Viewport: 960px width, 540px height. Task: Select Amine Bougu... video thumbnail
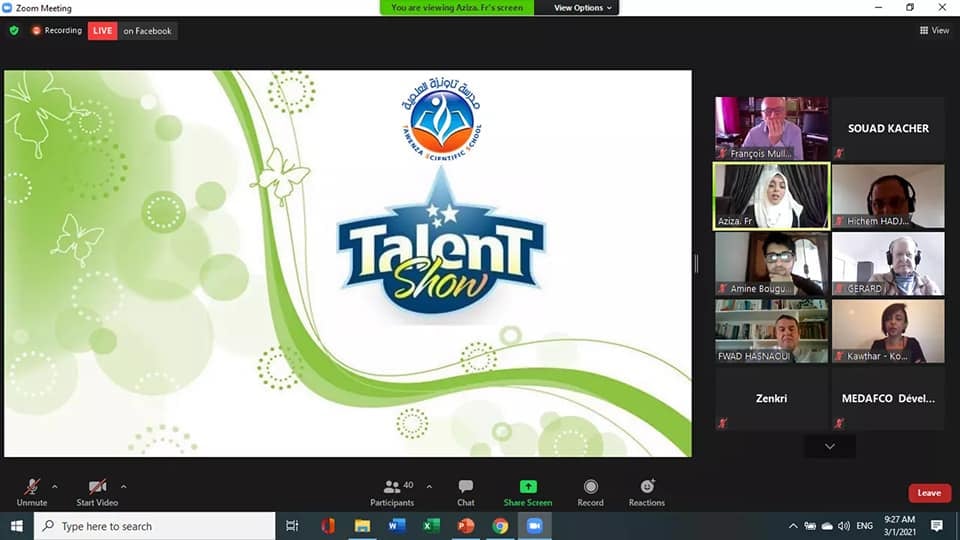tap(771, 264)
